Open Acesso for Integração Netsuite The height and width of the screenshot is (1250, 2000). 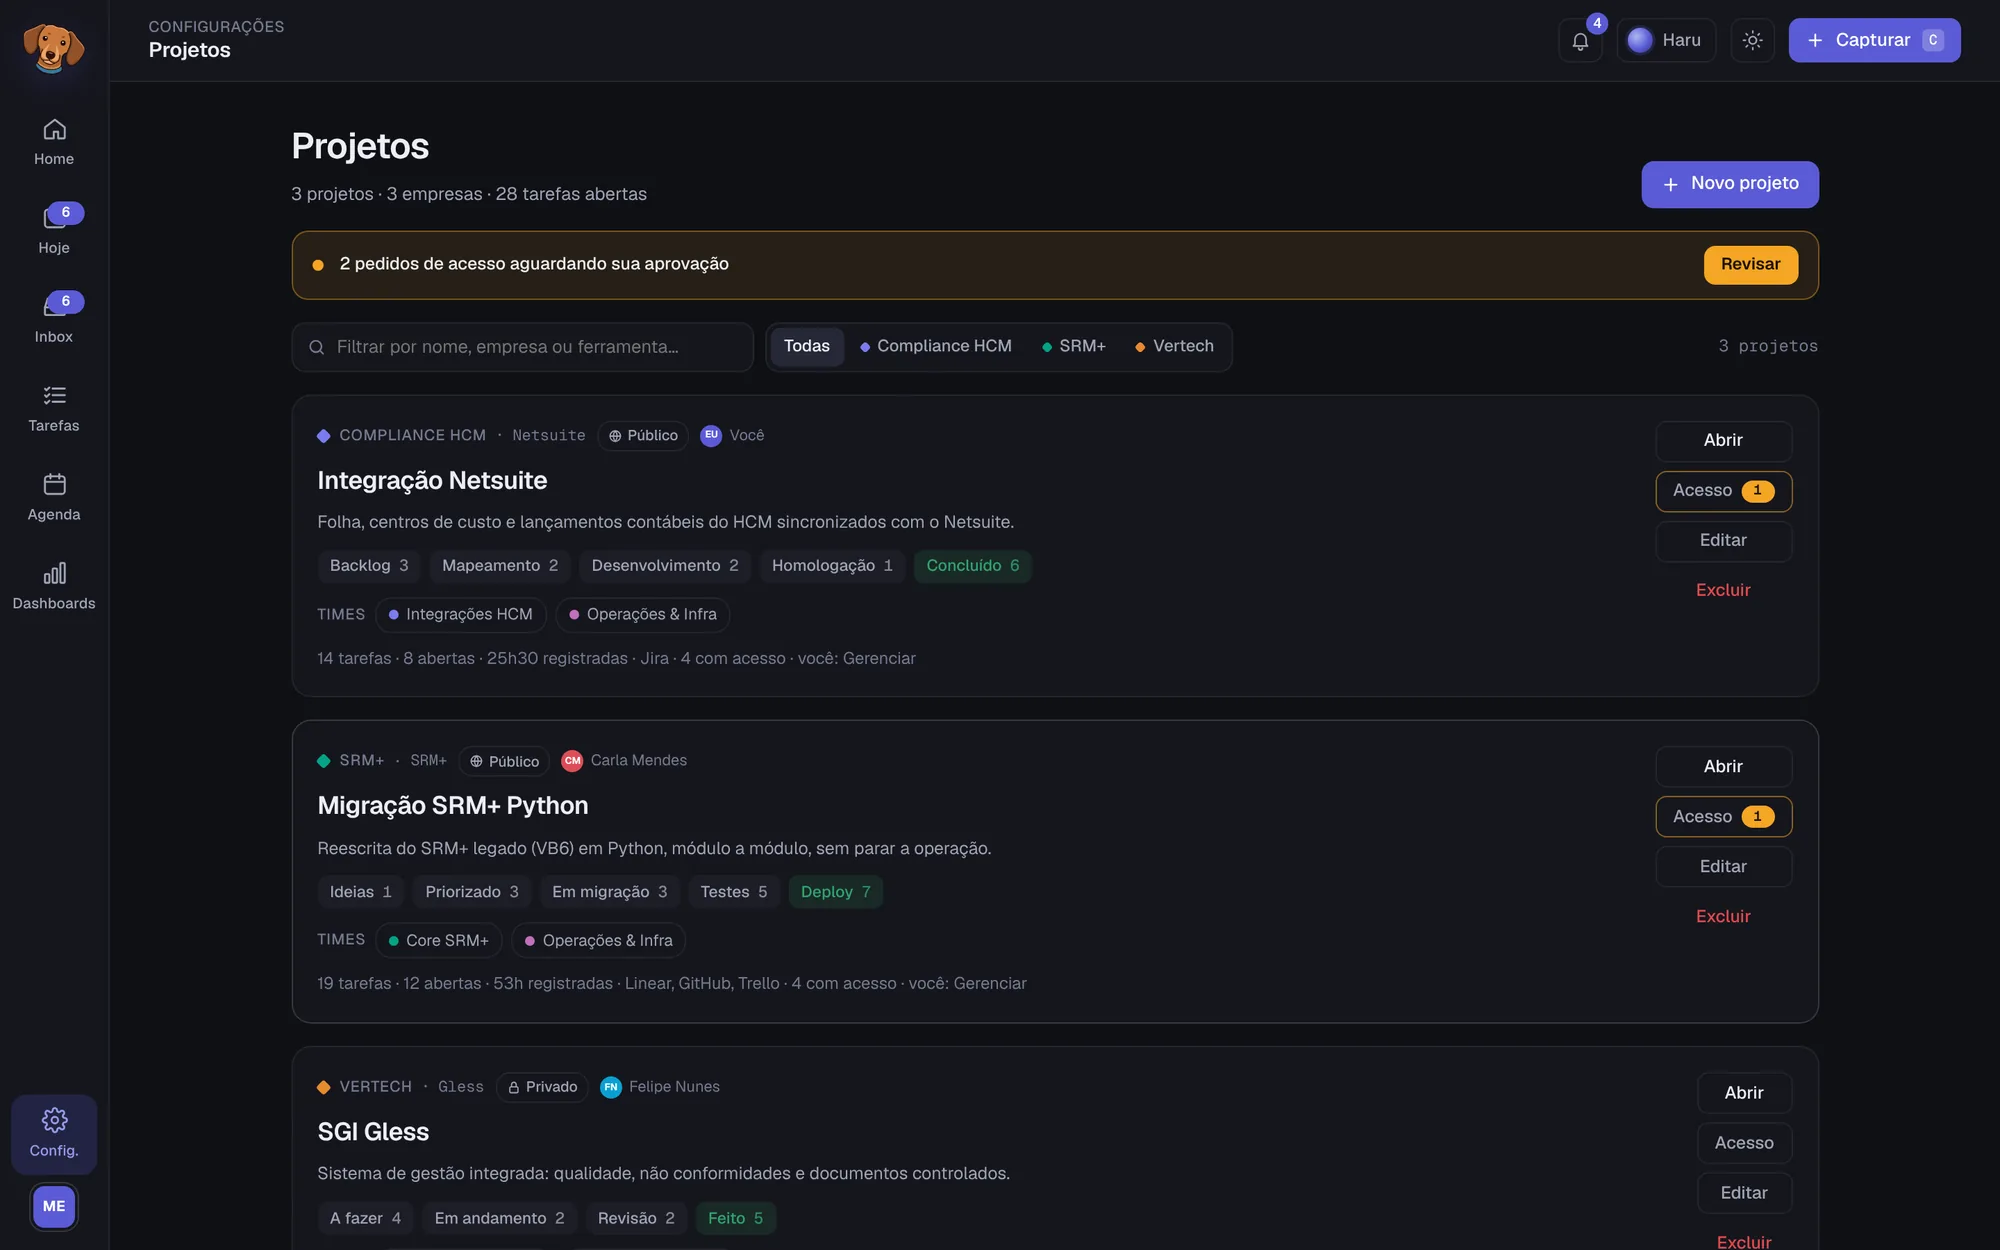(x=1723, y=491)
